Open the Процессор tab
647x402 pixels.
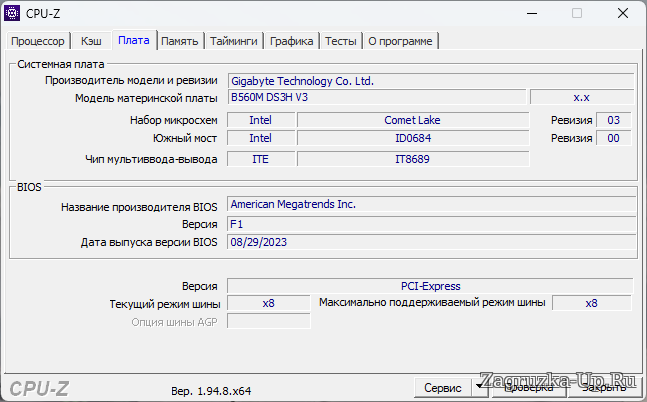38,41
